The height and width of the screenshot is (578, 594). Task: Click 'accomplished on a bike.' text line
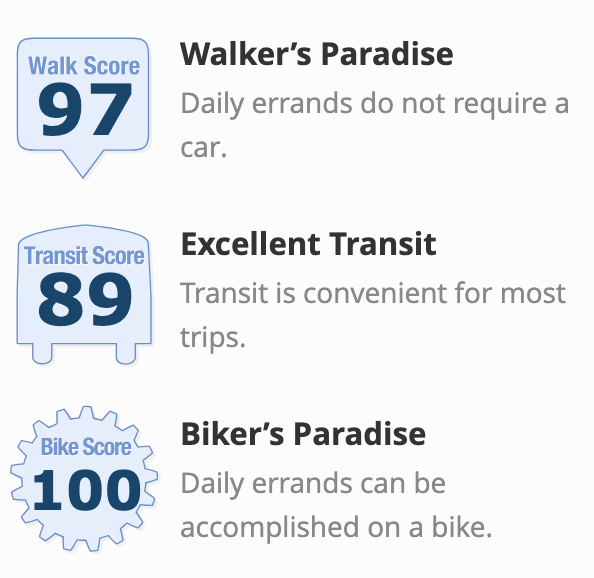336,527
